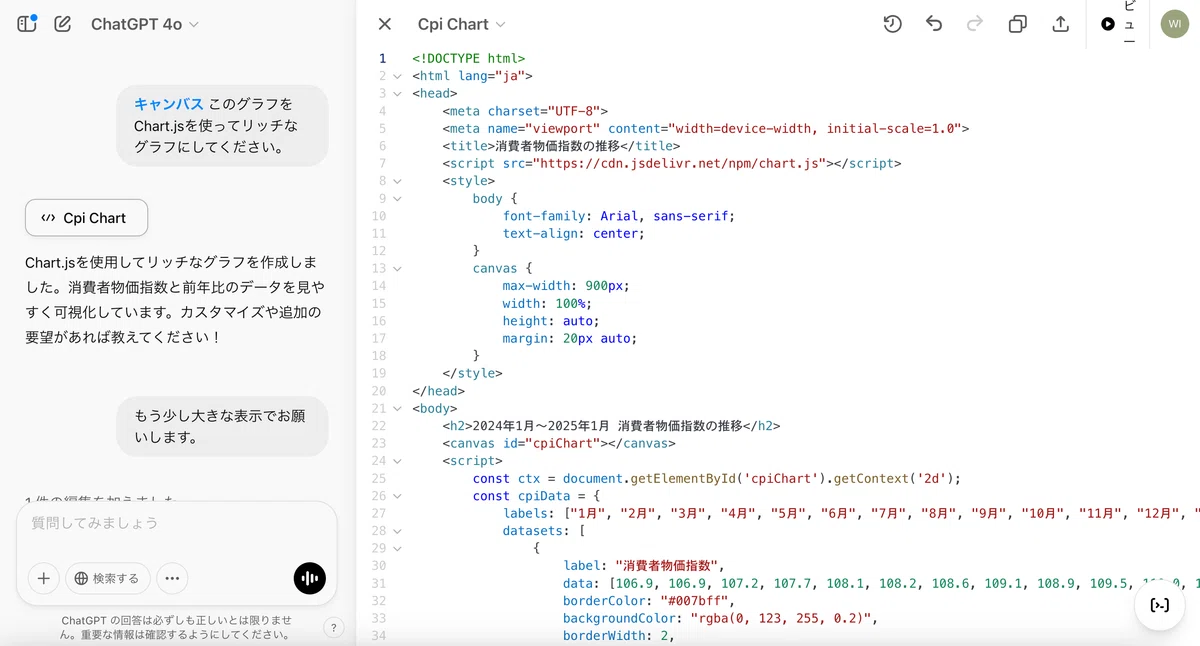
Task: Click the meta viewport line
Action: [x=705, y=128]
